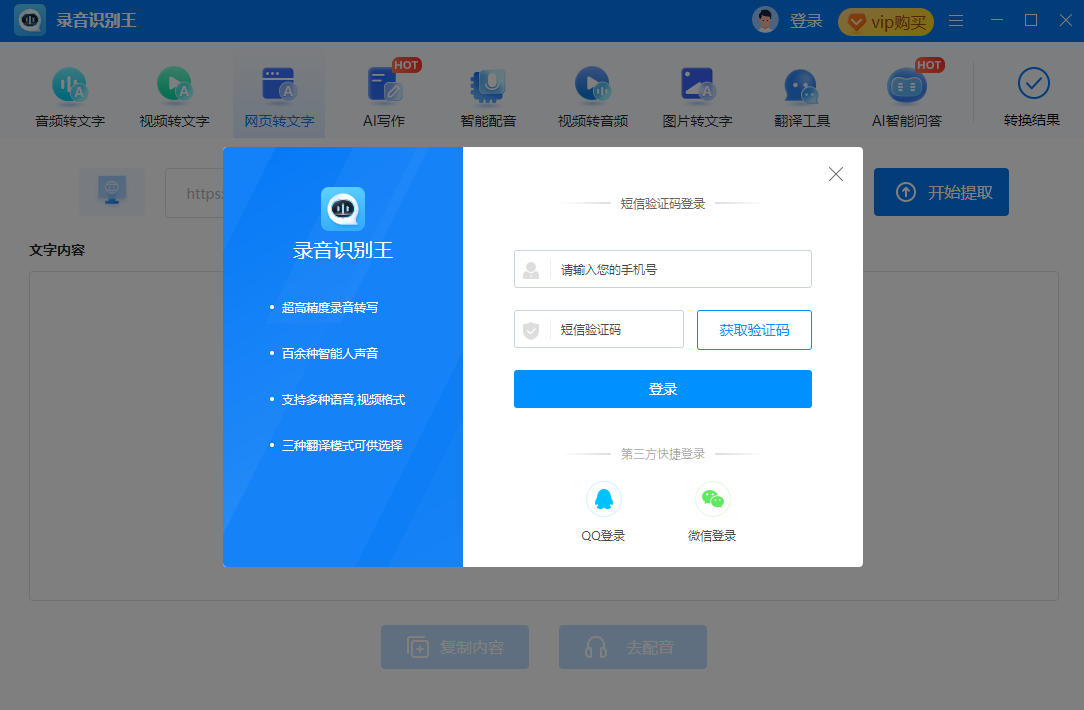
Task: Click the blue 登录 button in dialog
Action: coord(662,389)
